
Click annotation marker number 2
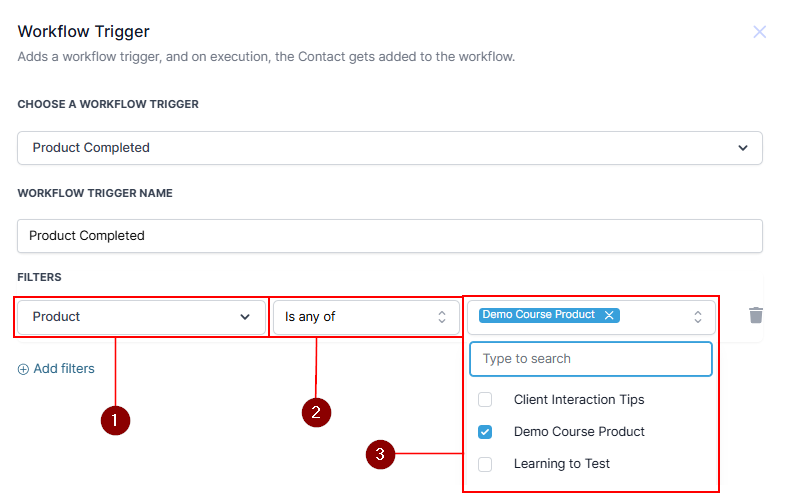(x=316, y=411)
